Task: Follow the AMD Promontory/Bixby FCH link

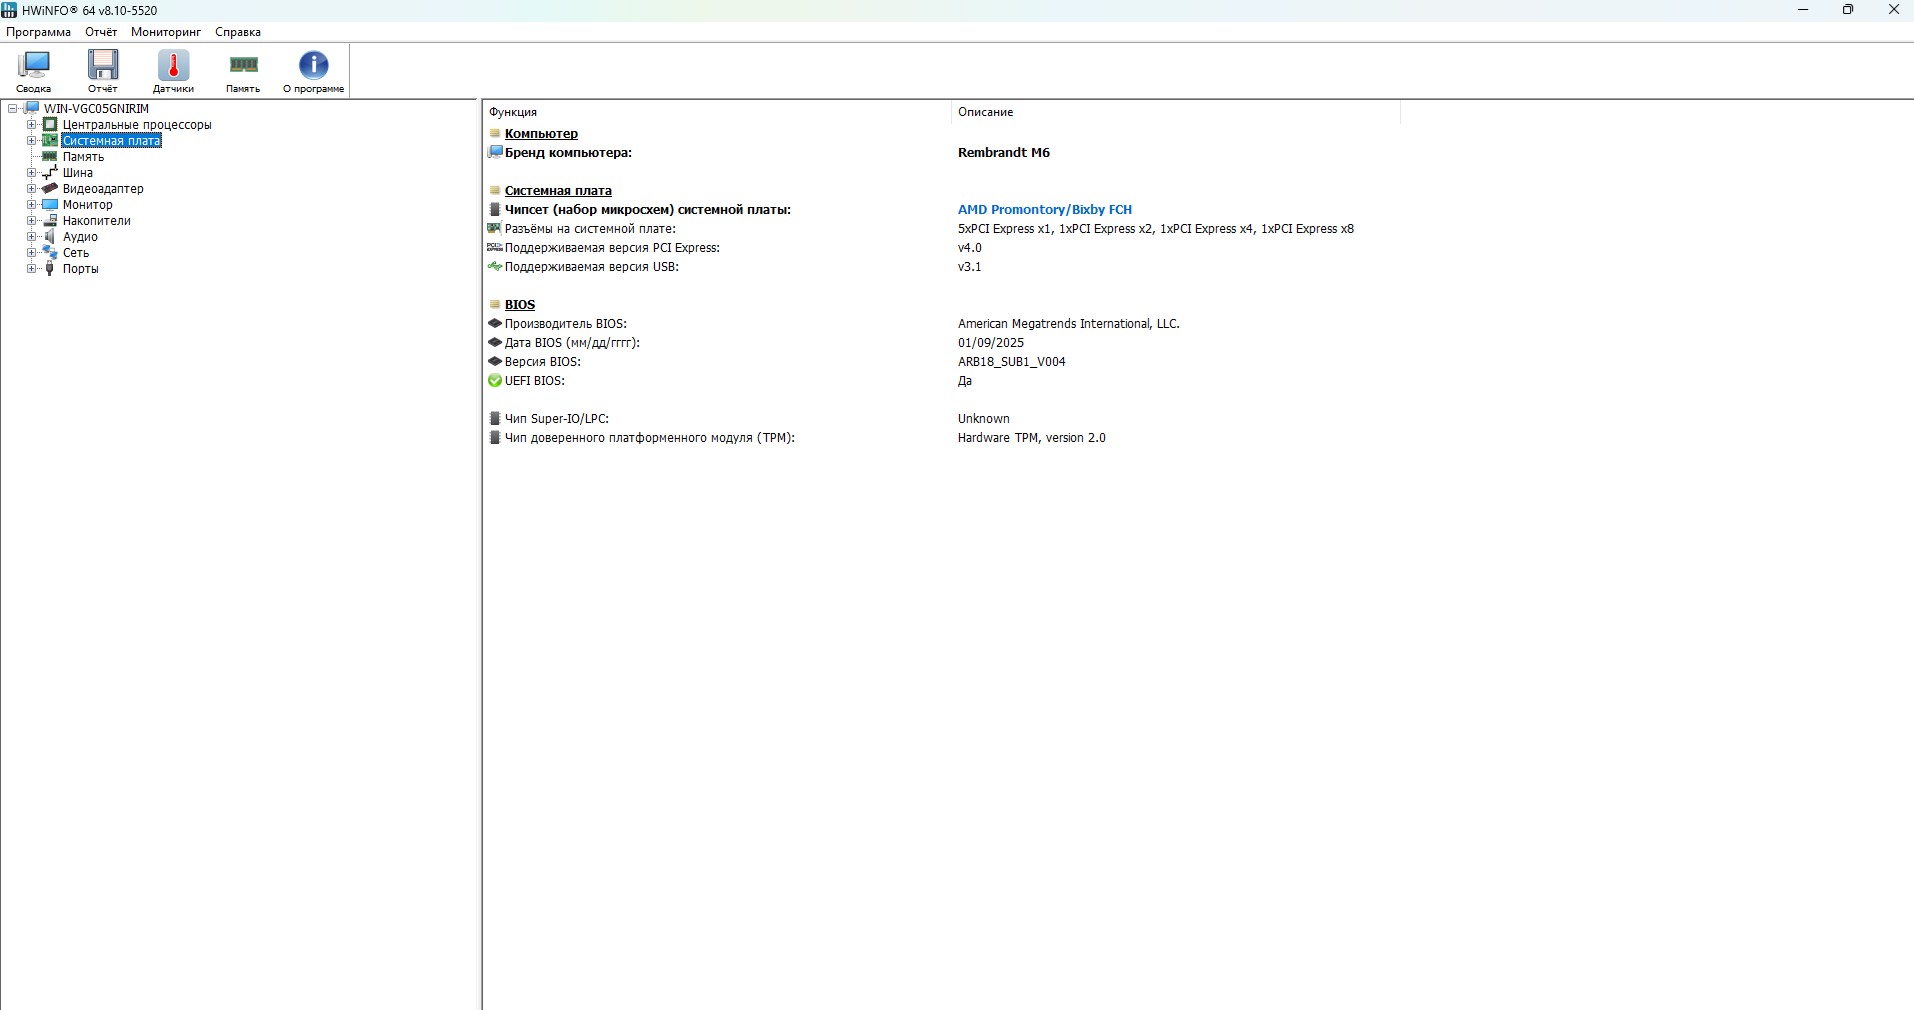Action: [x=1045, y=210]
